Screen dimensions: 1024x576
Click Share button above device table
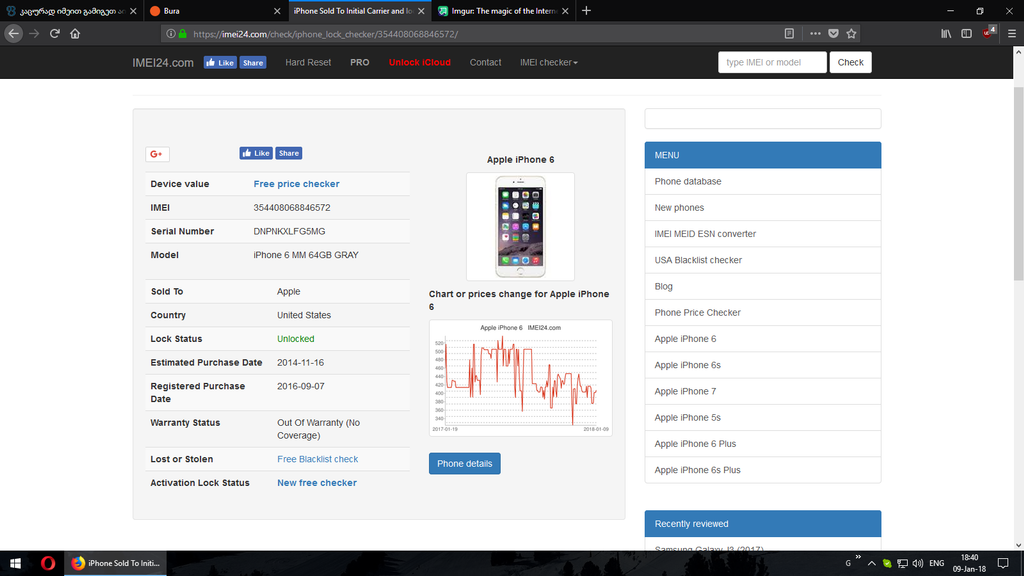coord(288,153)
